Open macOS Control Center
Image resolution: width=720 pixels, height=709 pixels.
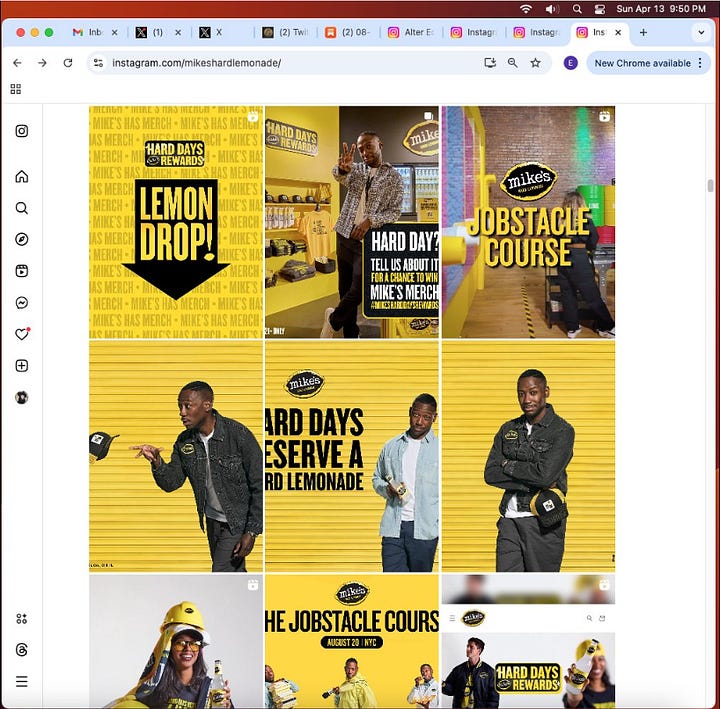click(x=599, y=9)
